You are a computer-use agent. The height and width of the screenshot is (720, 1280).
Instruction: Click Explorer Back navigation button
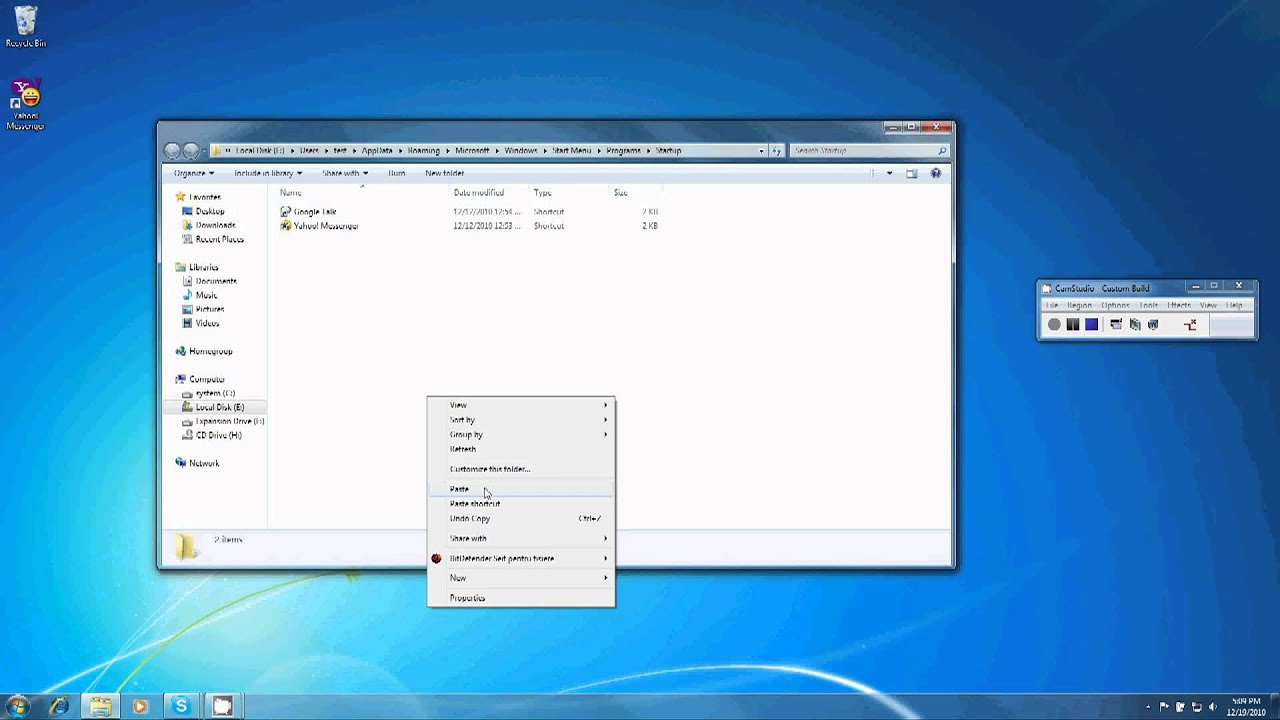(x=172, y=151)
